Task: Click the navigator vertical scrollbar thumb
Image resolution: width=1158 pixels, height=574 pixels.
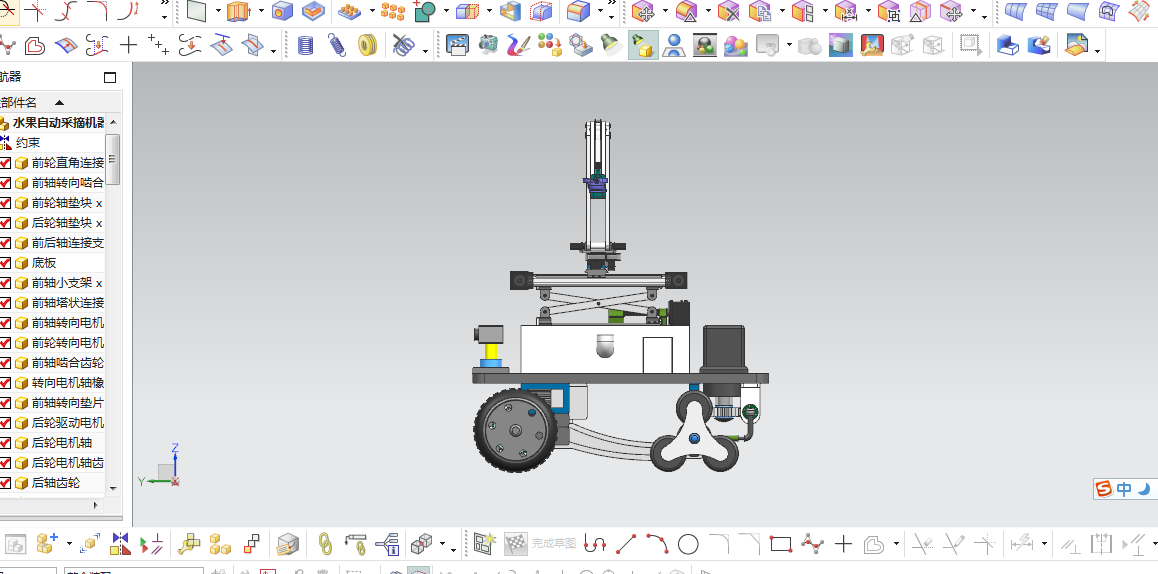Action: click(113, 159)
